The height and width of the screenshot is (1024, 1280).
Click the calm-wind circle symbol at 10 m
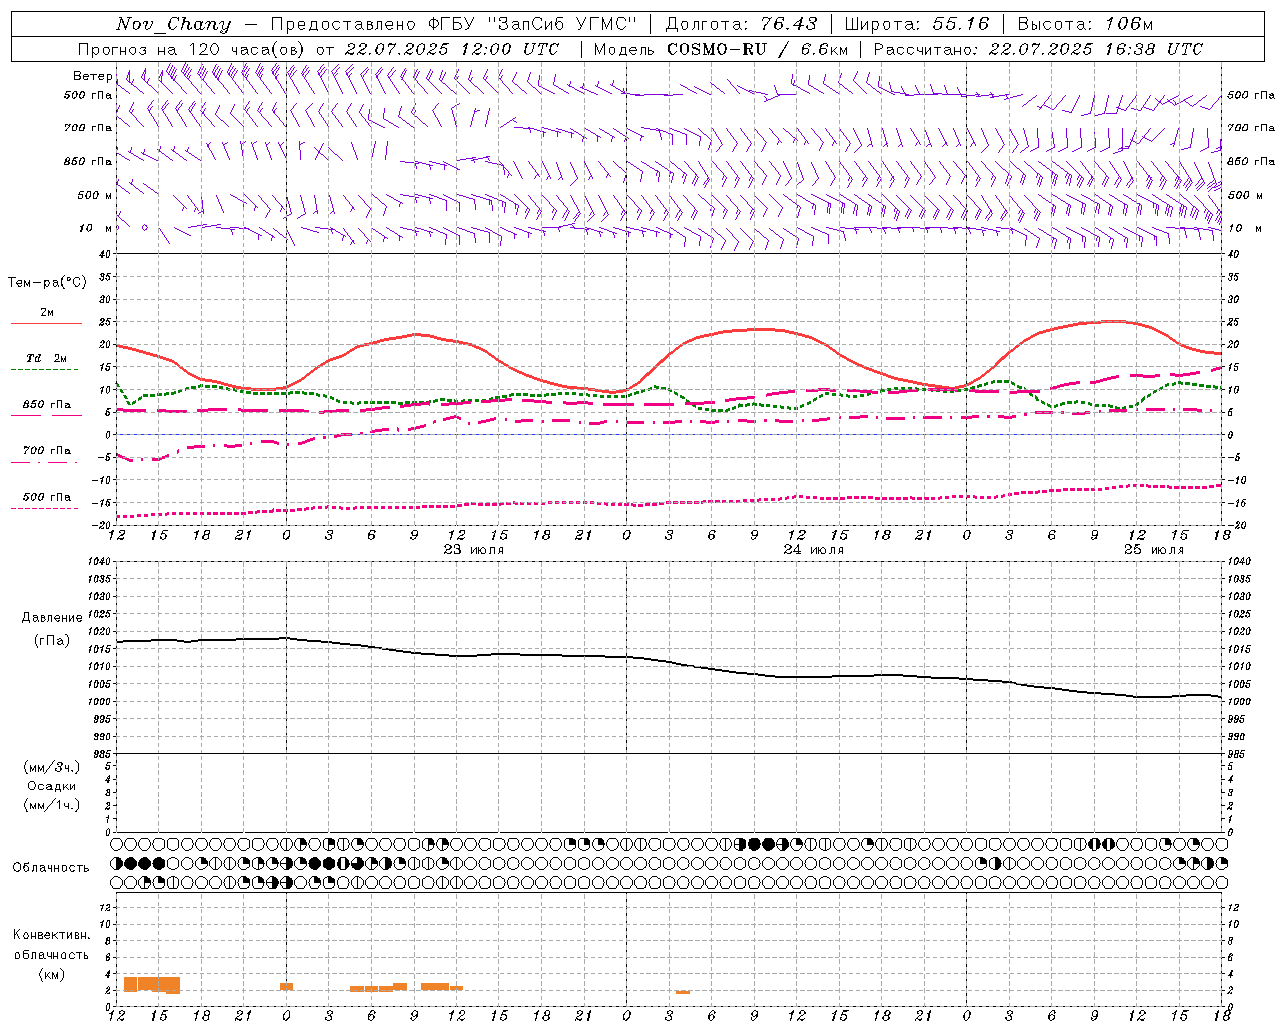coord(145,228)
